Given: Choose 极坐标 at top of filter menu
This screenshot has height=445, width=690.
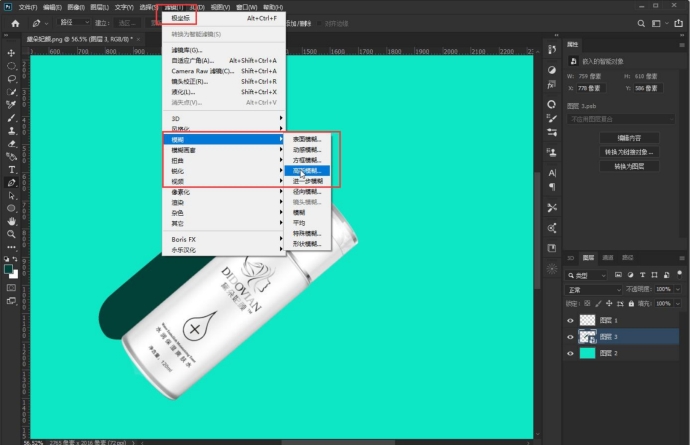Looking at the screenshot, I should tap(224, 18).
